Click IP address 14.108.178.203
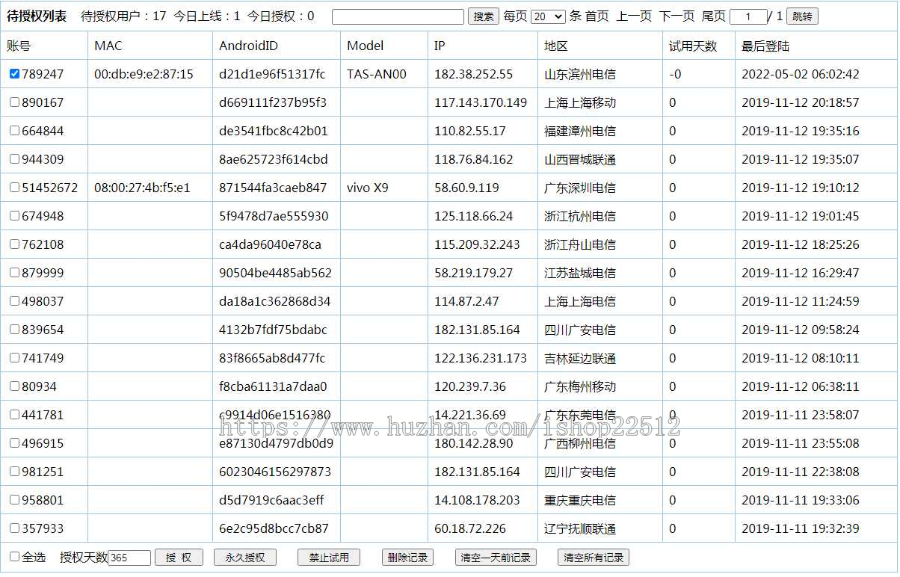The width and height of the screenshot is (900, 577). [x=476, y=500]
